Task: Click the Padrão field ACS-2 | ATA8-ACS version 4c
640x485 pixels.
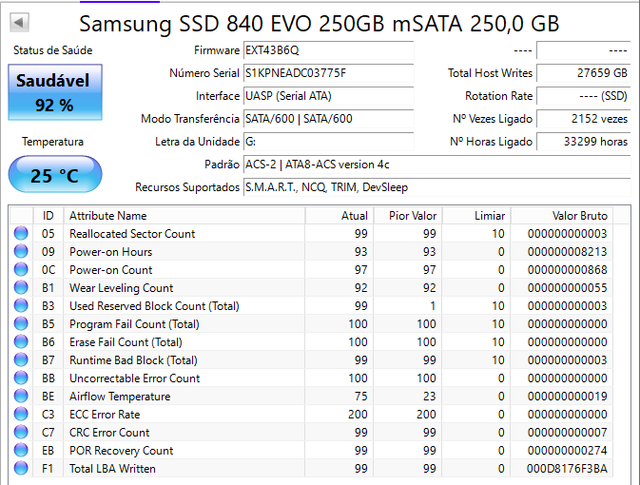Action: [x=437, y=165]
